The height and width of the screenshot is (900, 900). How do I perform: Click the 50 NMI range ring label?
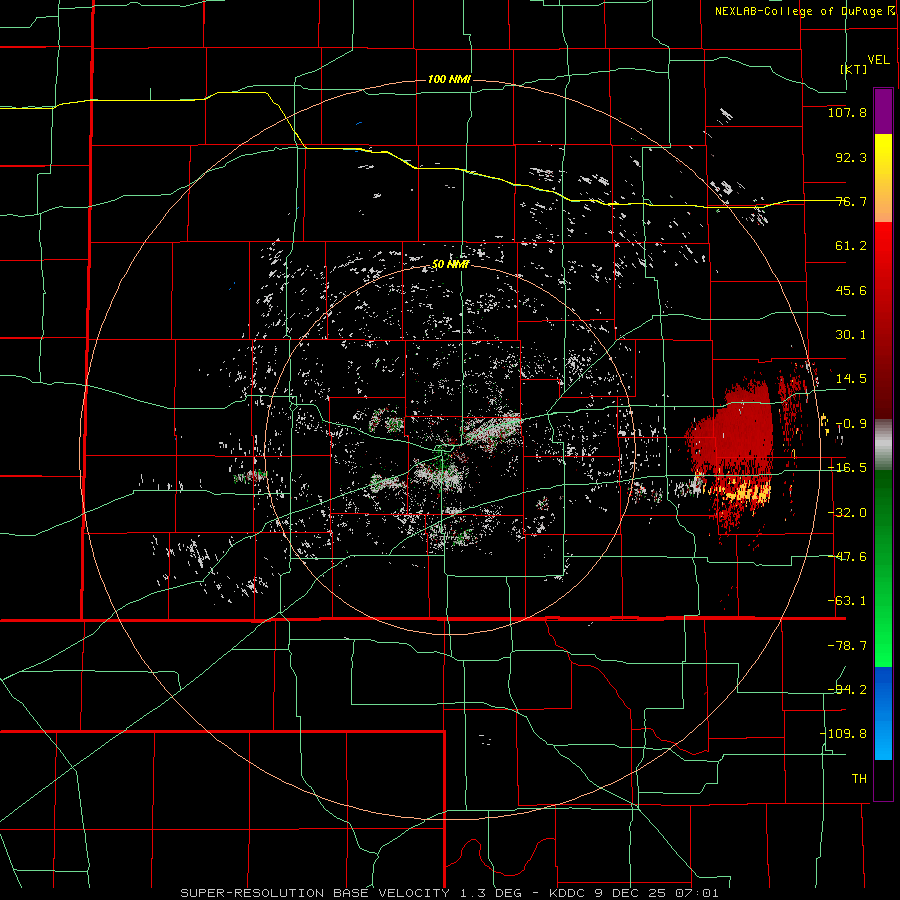pos(450,265)
